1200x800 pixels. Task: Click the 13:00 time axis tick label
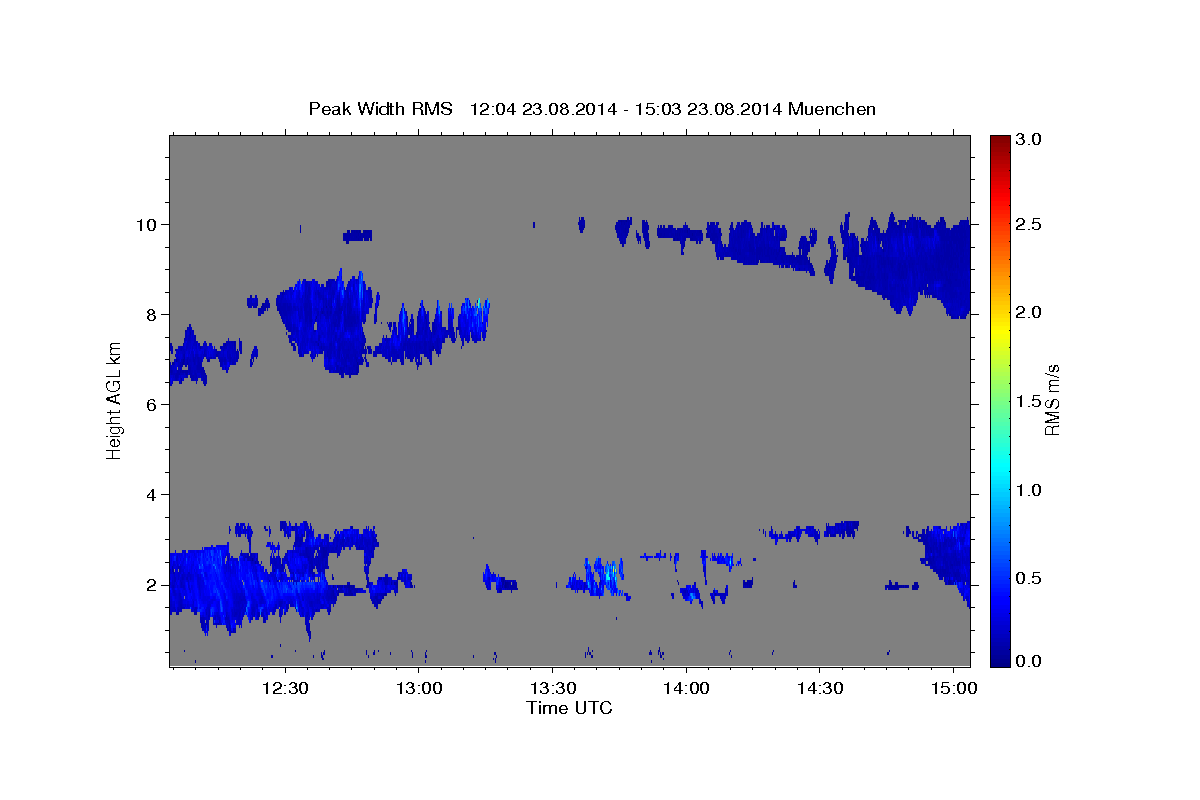tap(419, 689)
